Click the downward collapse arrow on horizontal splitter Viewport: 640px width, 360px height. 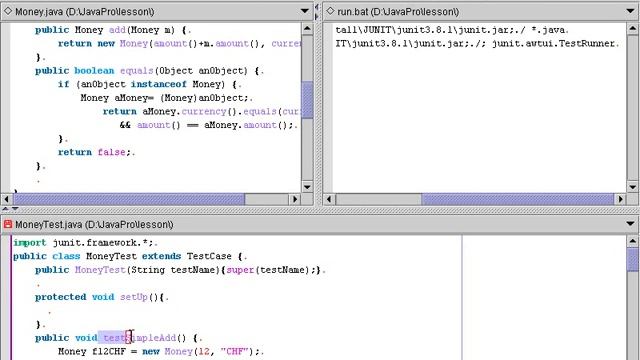pyautogui.click(x=15, y=209)
